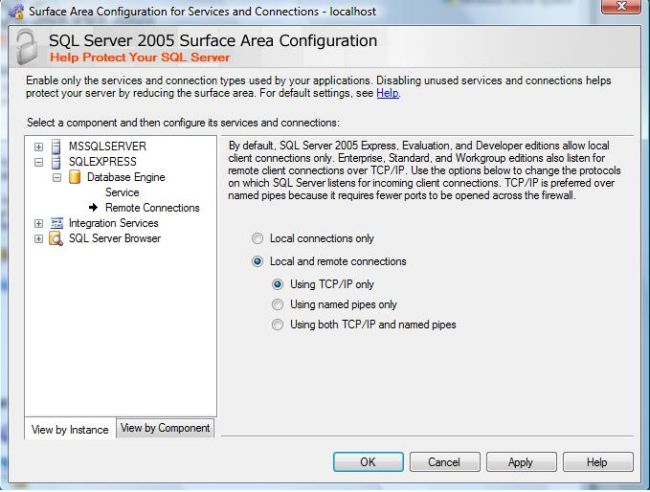
Task: Click the SQL Server Browser magnifier icon
Action: [56, 239]
